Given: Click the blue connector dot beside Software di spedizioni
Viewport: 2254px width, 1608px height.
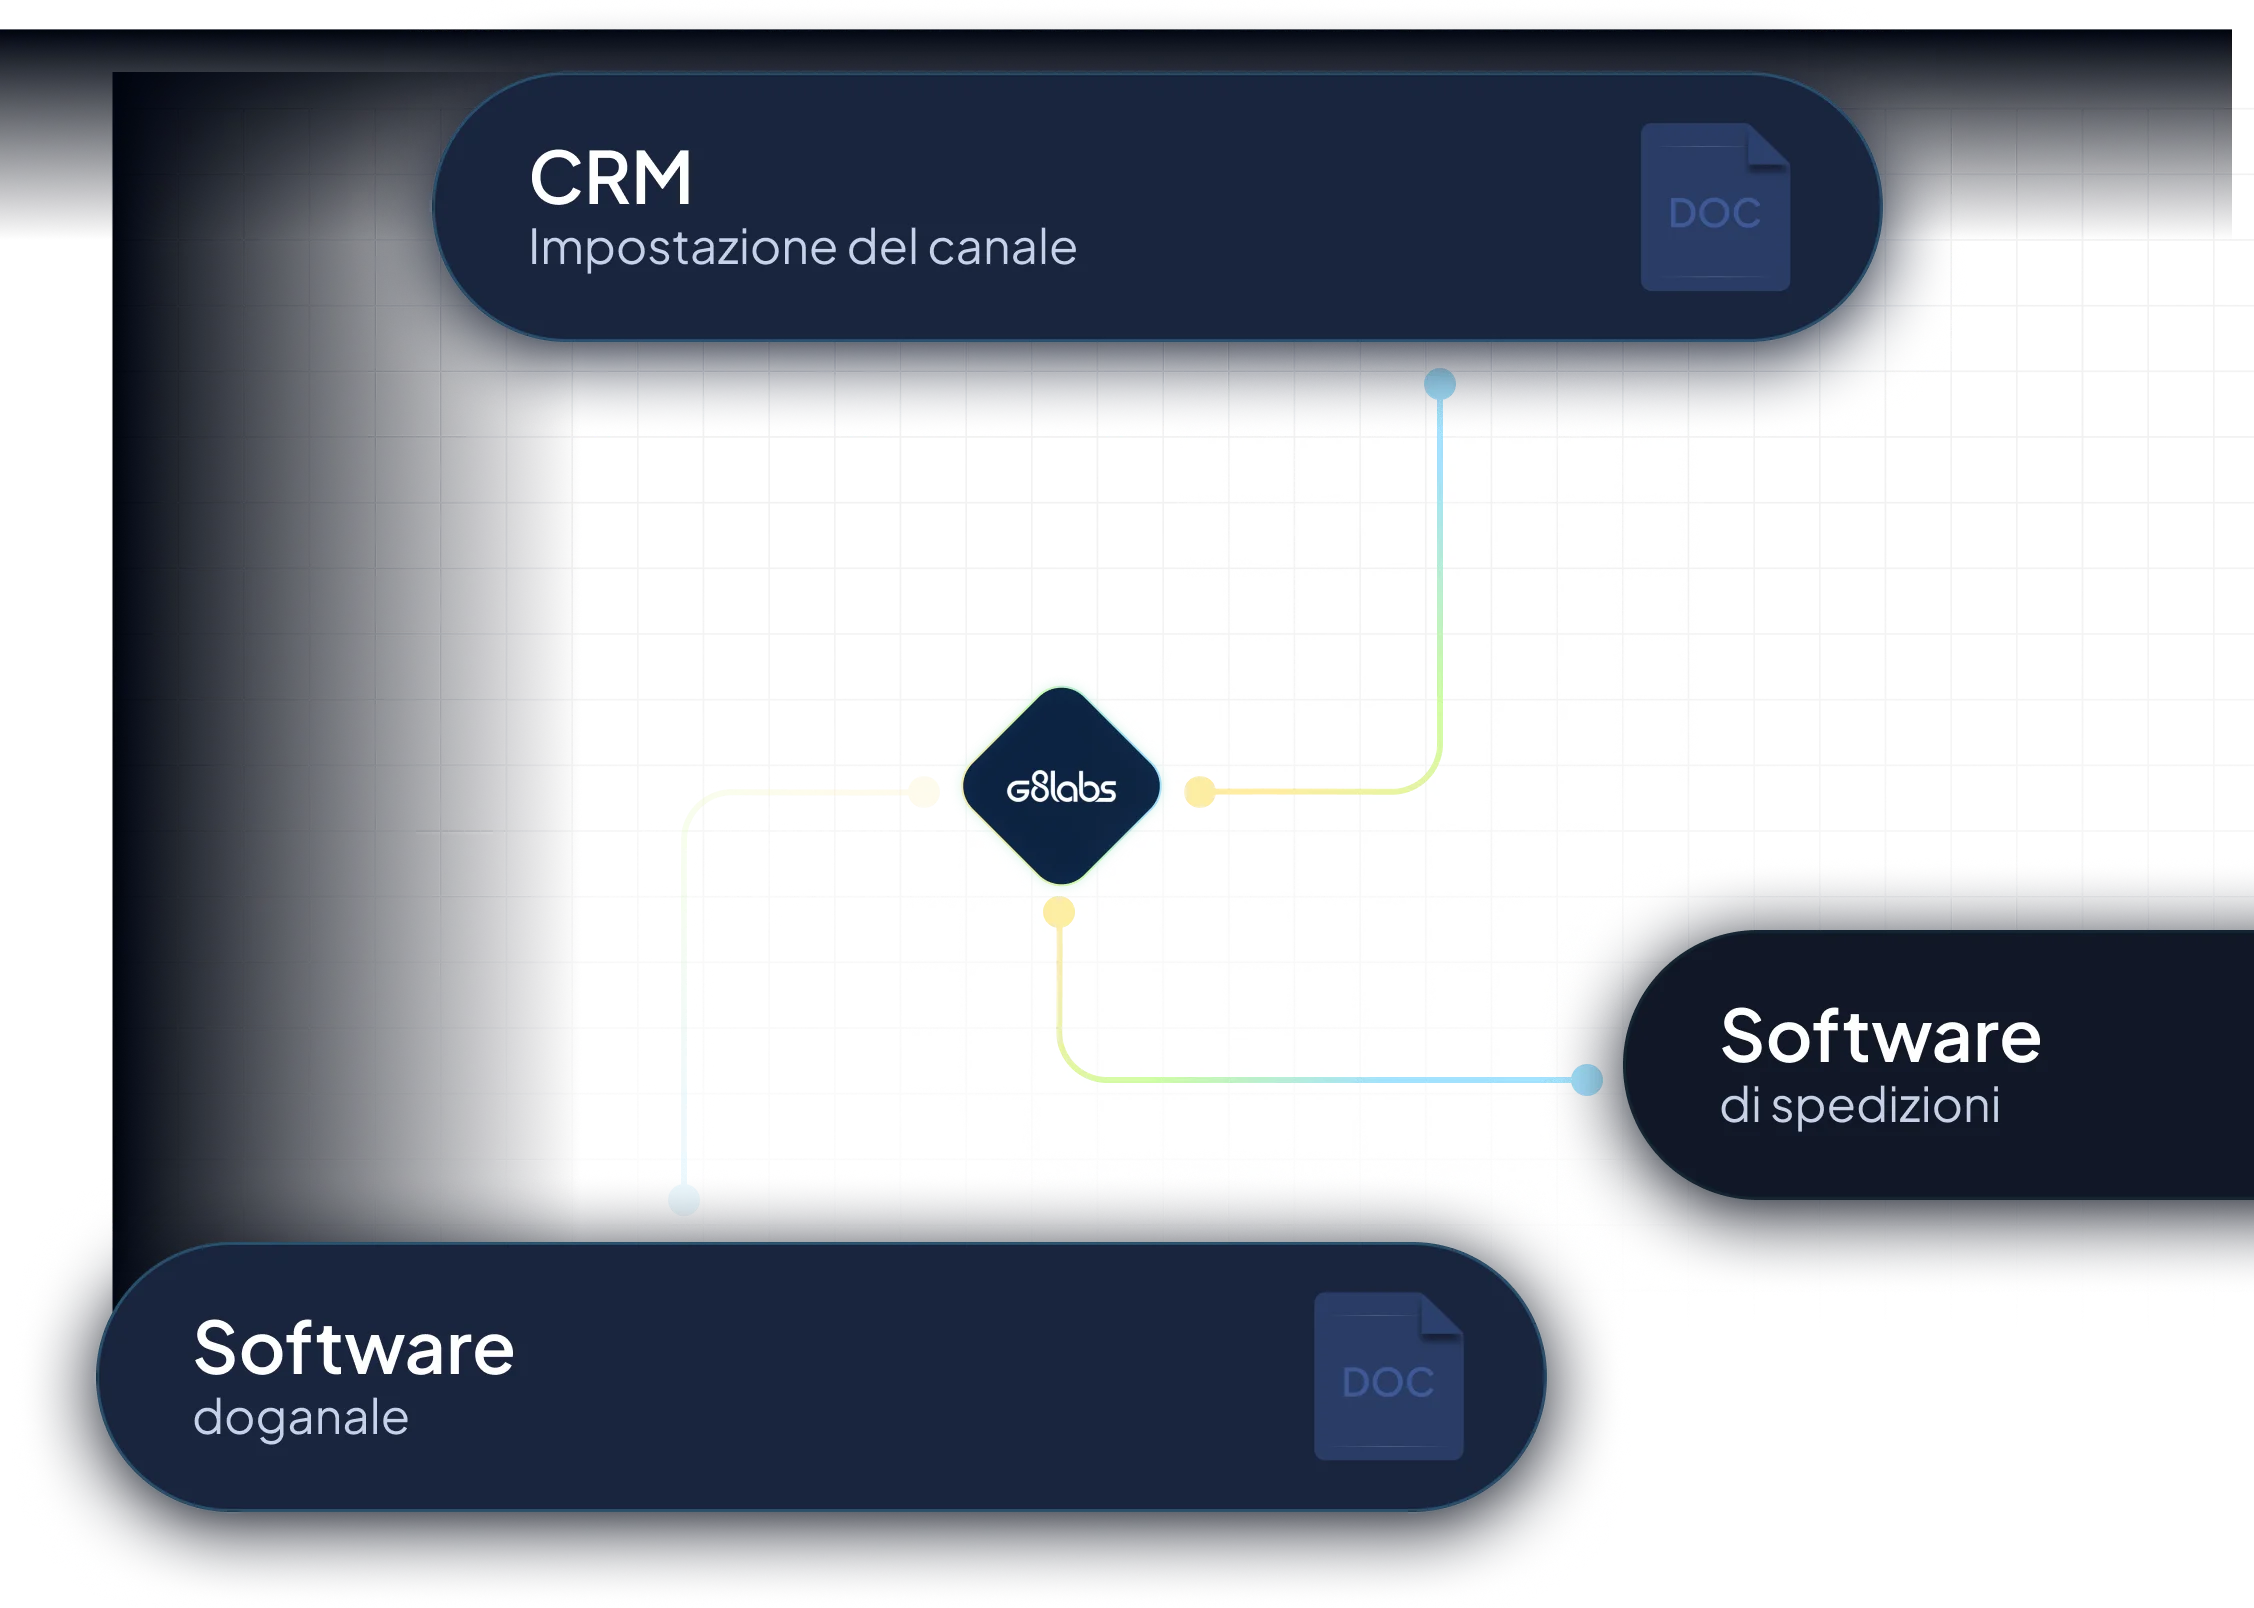Looking at the screenshot, I should pos(1587,1080).
